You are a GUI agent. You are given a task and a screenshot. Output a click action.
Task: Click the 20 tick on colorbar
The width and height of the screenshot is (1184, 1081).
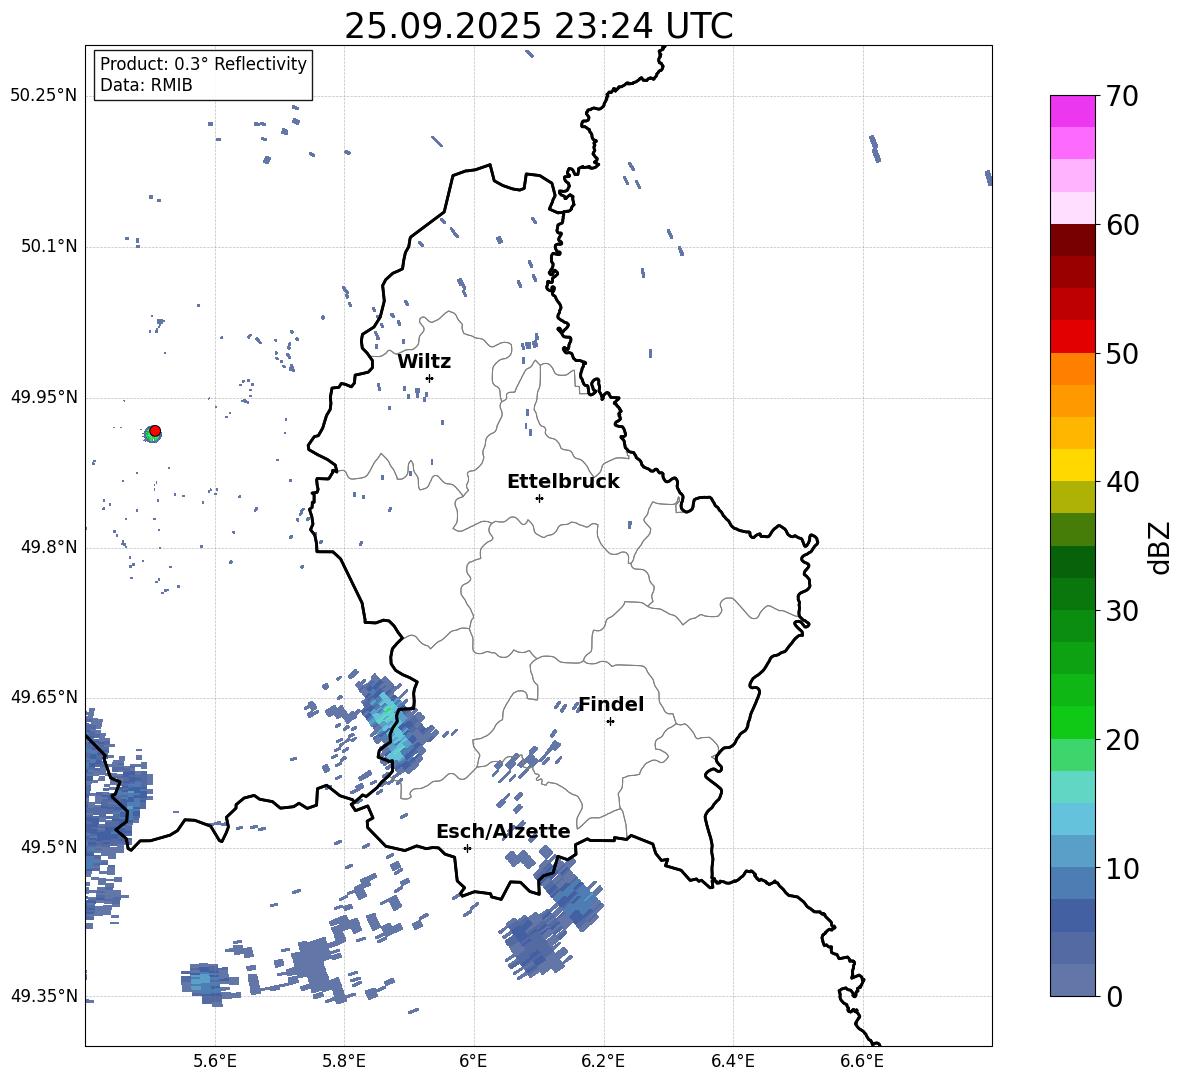pyautogui.click(x=1122, y=740)
